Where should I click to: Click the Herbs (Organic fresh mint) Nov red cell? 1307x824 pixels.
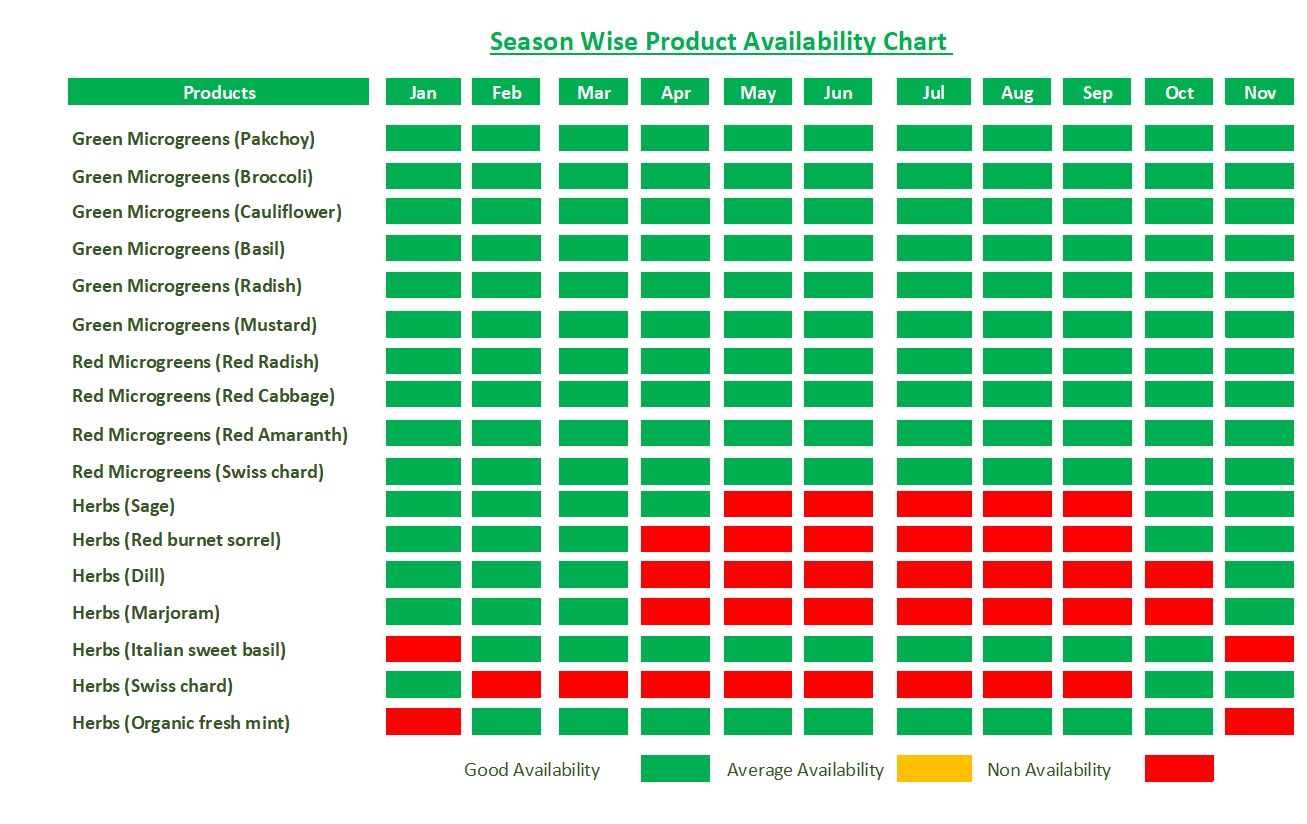1259,722
